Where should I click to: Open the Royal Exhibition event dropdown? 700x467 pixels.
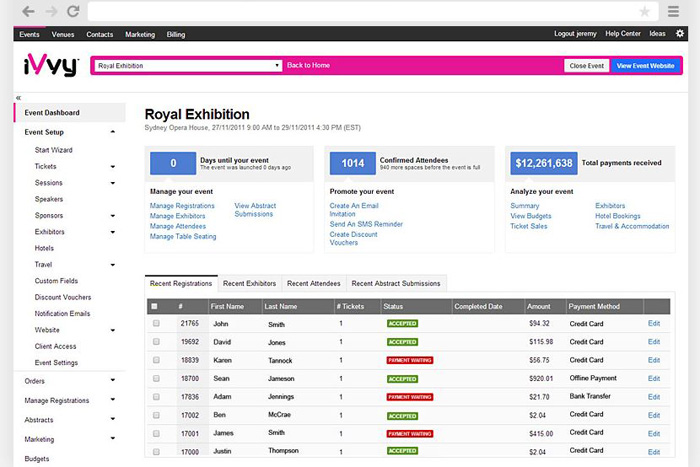(x=188, y=66)
